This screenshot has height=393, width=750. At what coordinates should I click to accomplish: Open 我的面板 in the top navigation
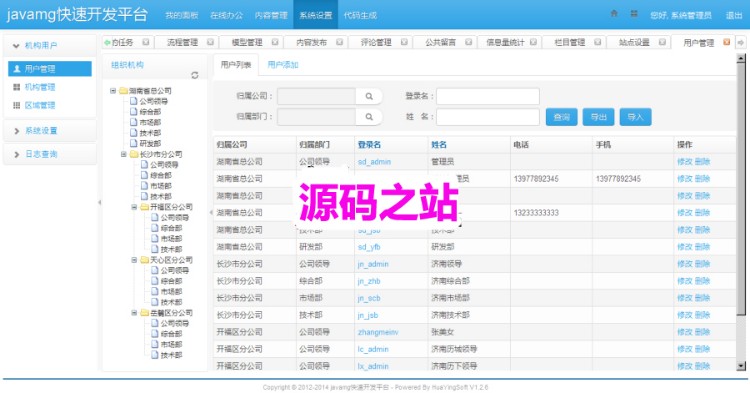(182, 15)
